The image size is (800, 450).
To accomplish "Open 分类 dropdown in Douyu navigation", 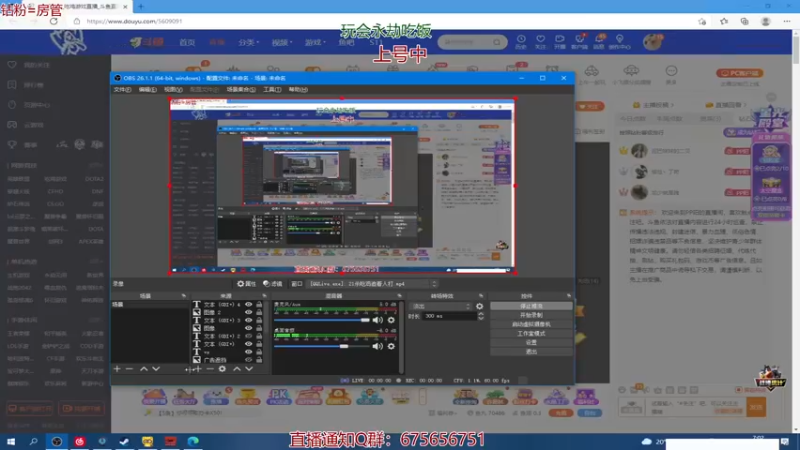I will [248, 42].
